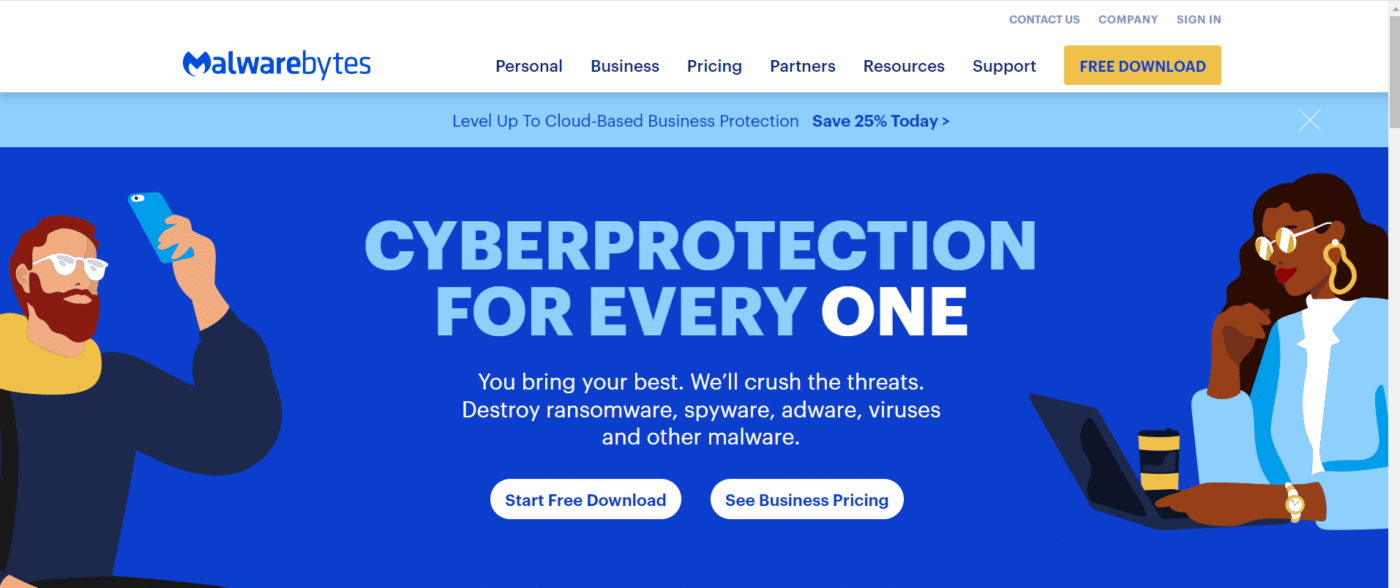Viewport: 1400px width, 588px height.
Task: Click the vertical scrollbar thumb
Action: pyautogui.click(x=1393, y=70)
